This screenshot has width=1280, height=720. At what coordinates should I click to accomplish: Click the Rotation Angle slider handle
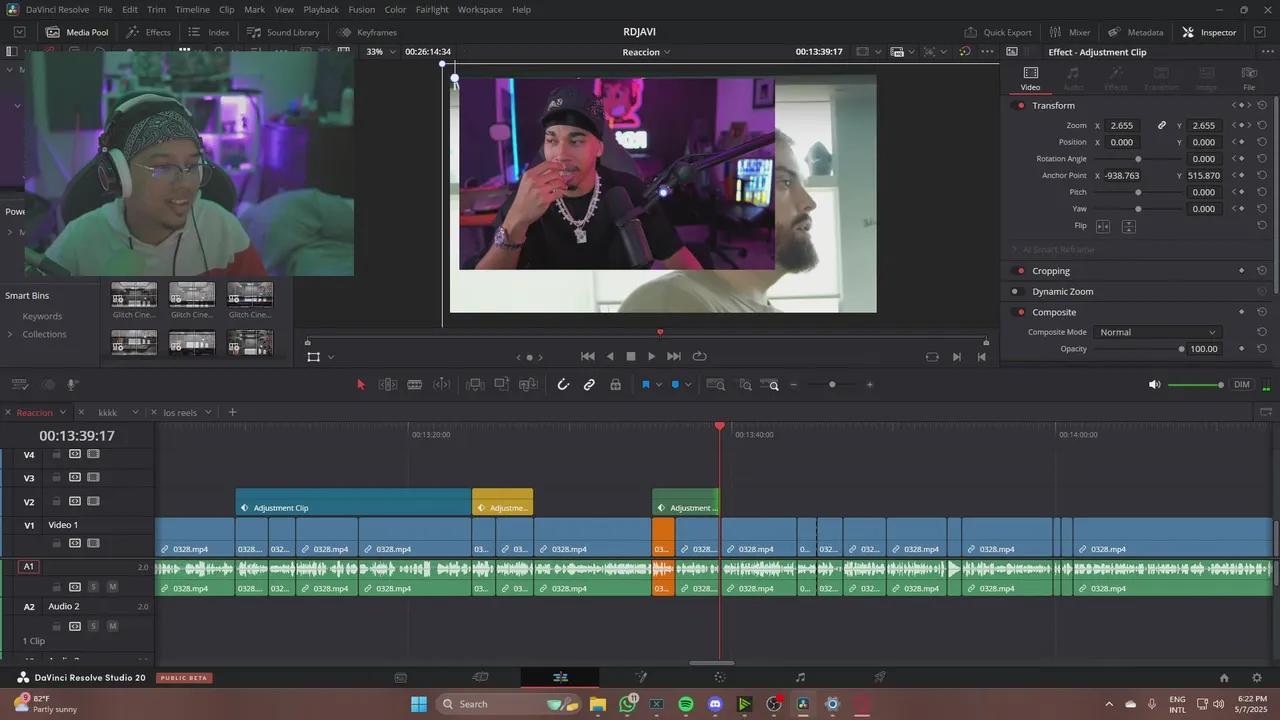point(1138,159)
